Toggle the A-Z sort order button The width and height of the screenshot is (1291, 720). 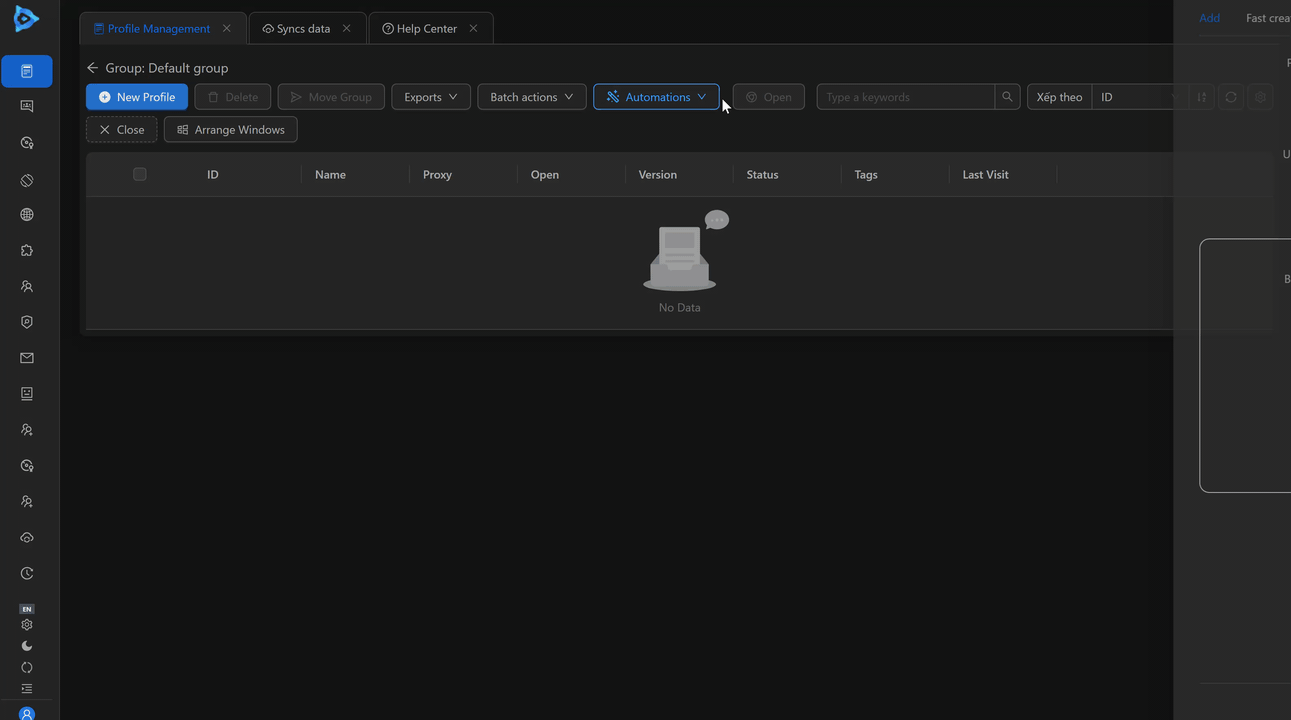(1202, 97)
